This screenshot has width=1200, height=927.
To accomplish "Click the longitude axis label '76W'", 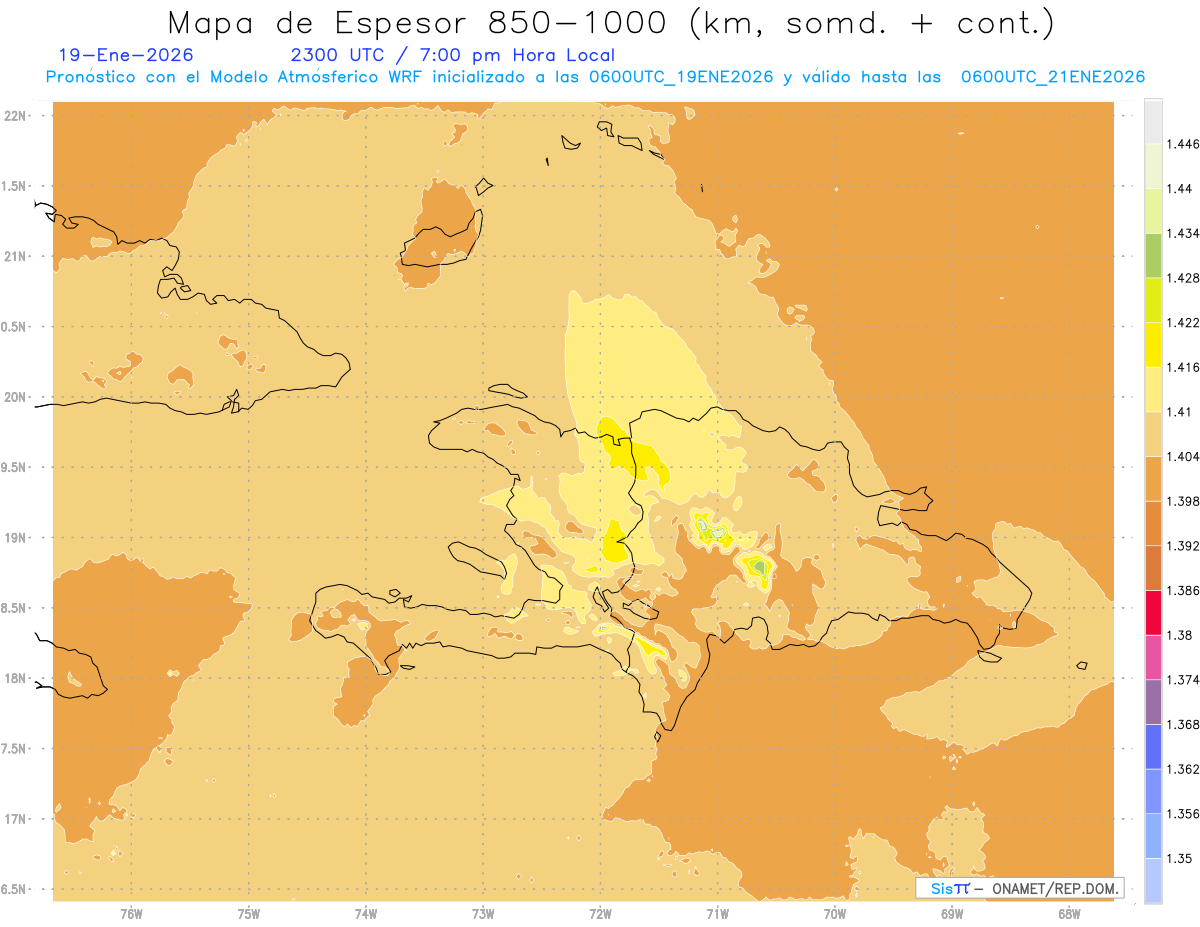I will coord(131,913).
